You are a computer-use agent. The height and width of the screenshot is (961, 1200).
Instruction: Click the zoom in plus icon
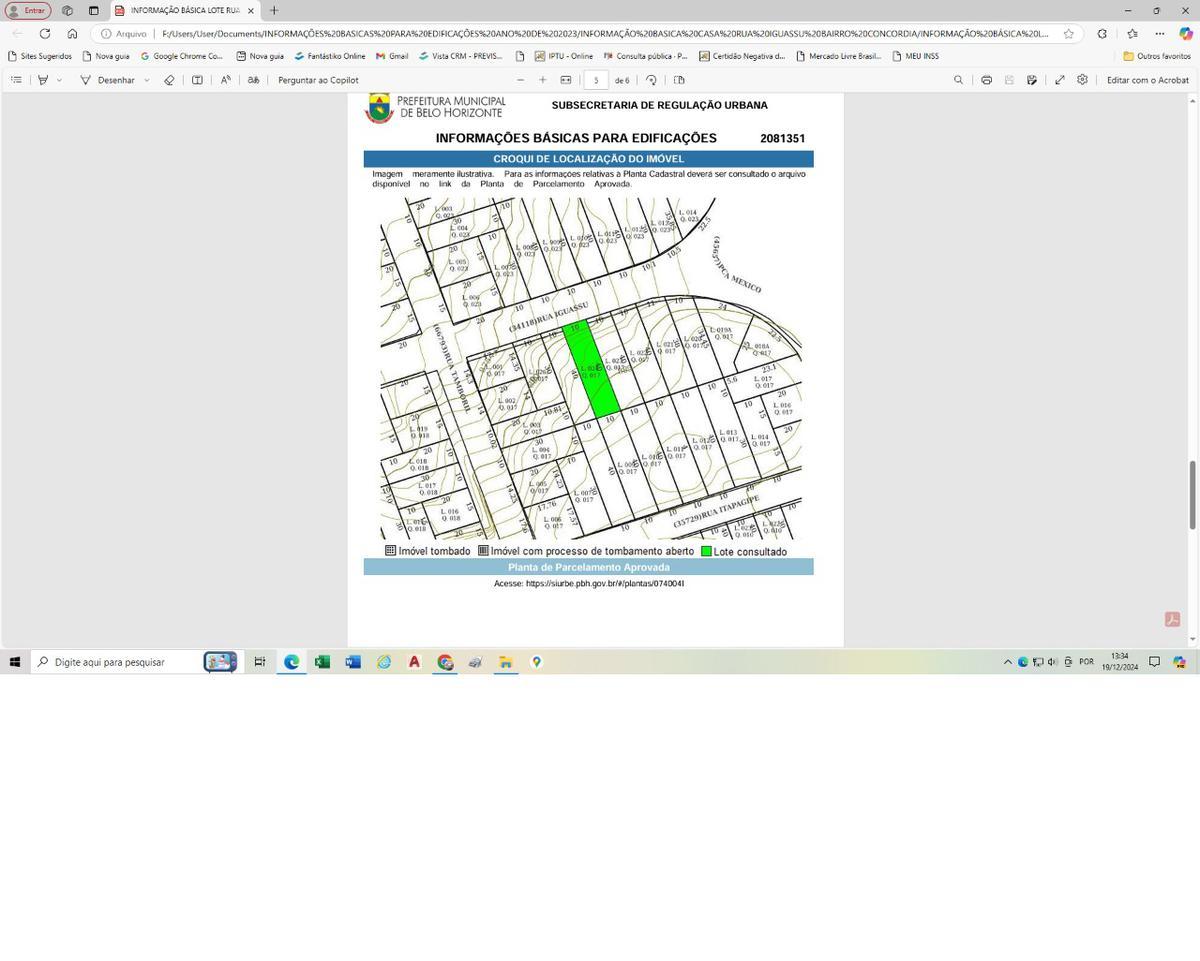[542, 80]
